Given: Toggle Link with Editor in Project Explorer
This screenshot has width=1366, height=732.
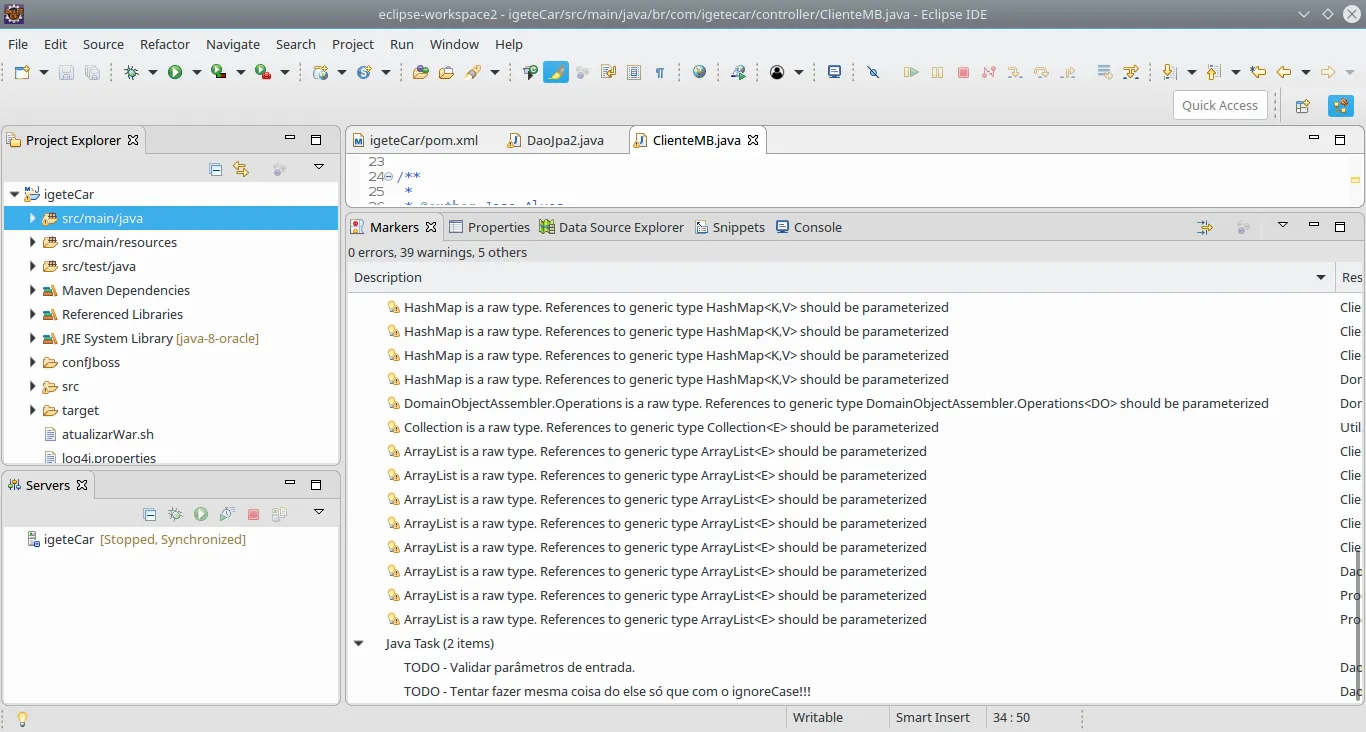Looking at the screenshot, I should pos(241,169).
